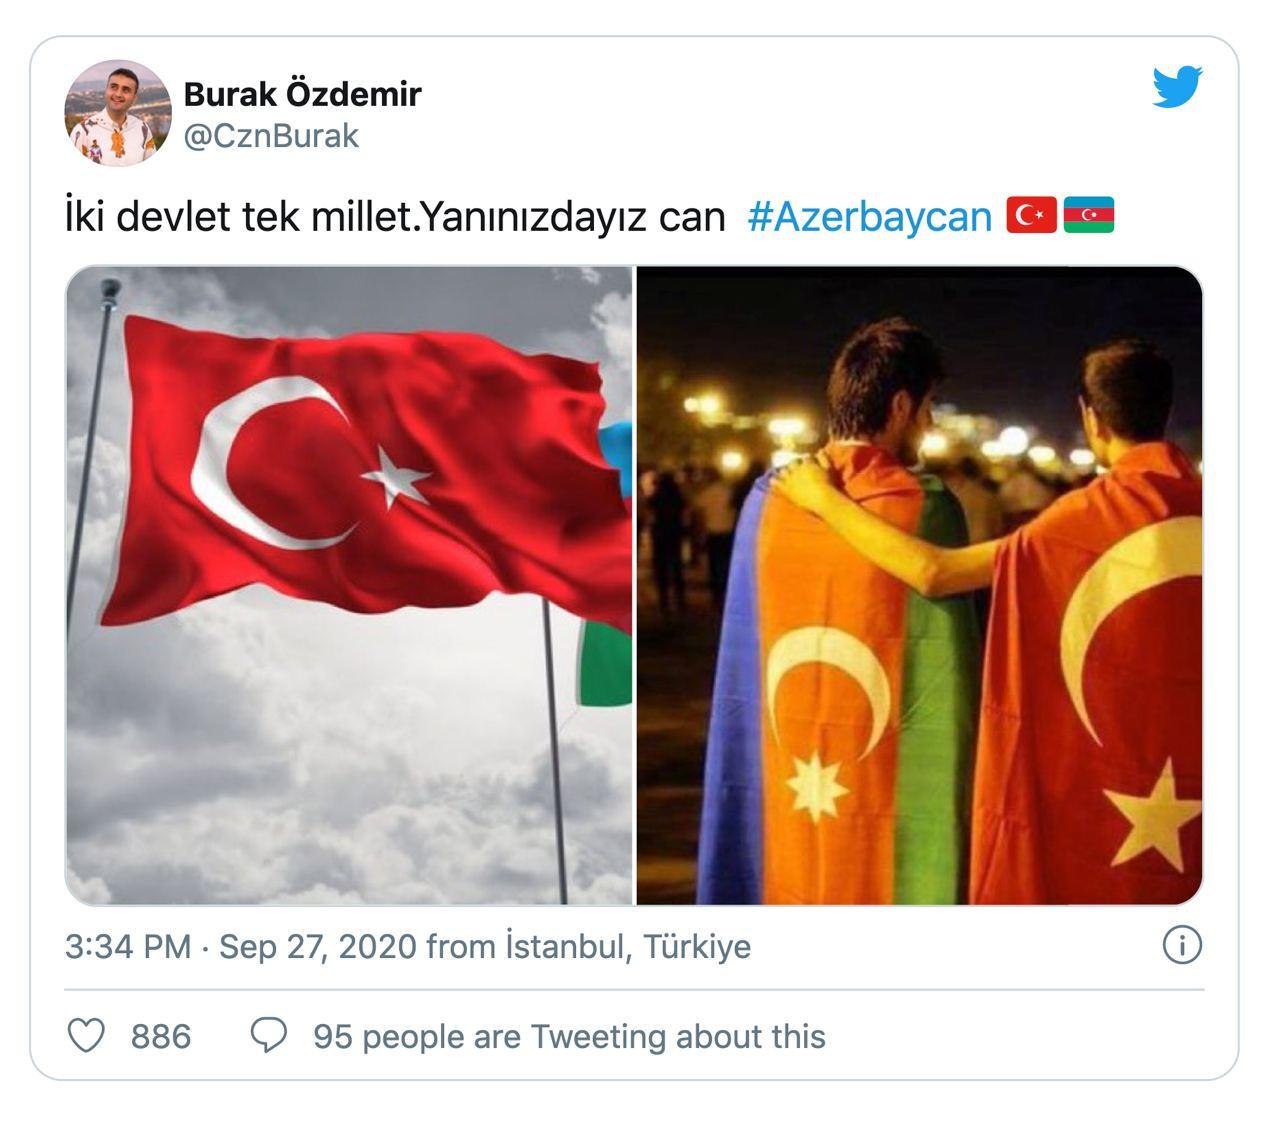Open the 3:34 PM · Sep 27, 2020 timestamp
Viewport: 1280px width, 1121px height.
tap(240, 946)
